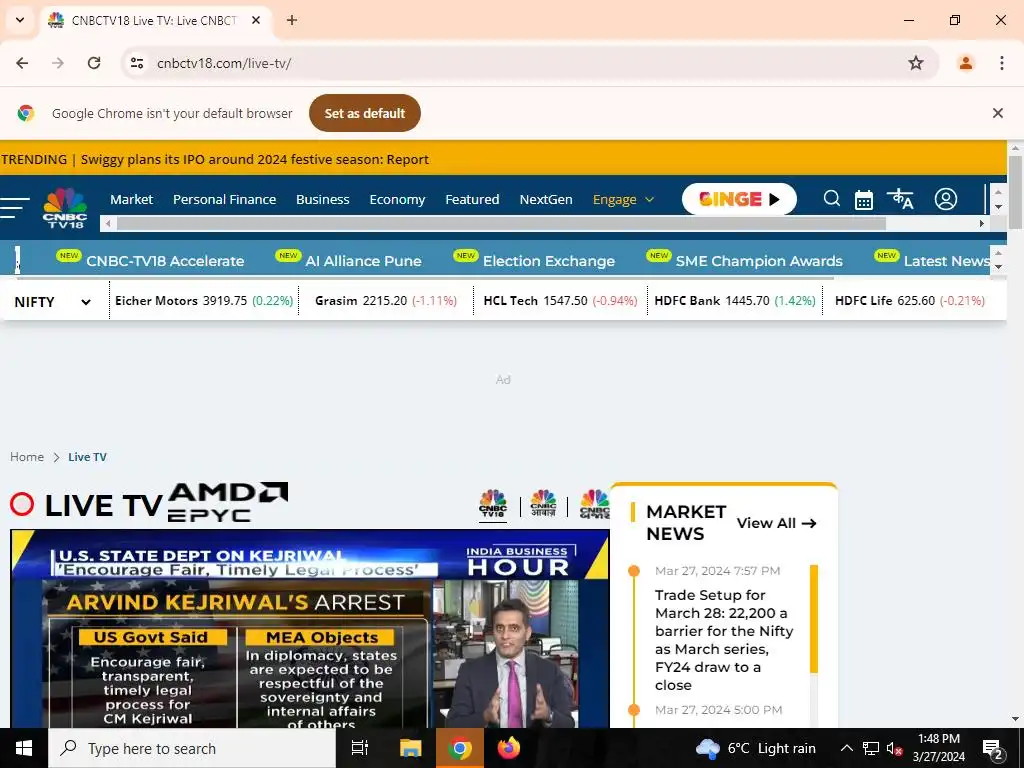
Task: Click the address bar URL field
Action: click(x=529, y=63)
